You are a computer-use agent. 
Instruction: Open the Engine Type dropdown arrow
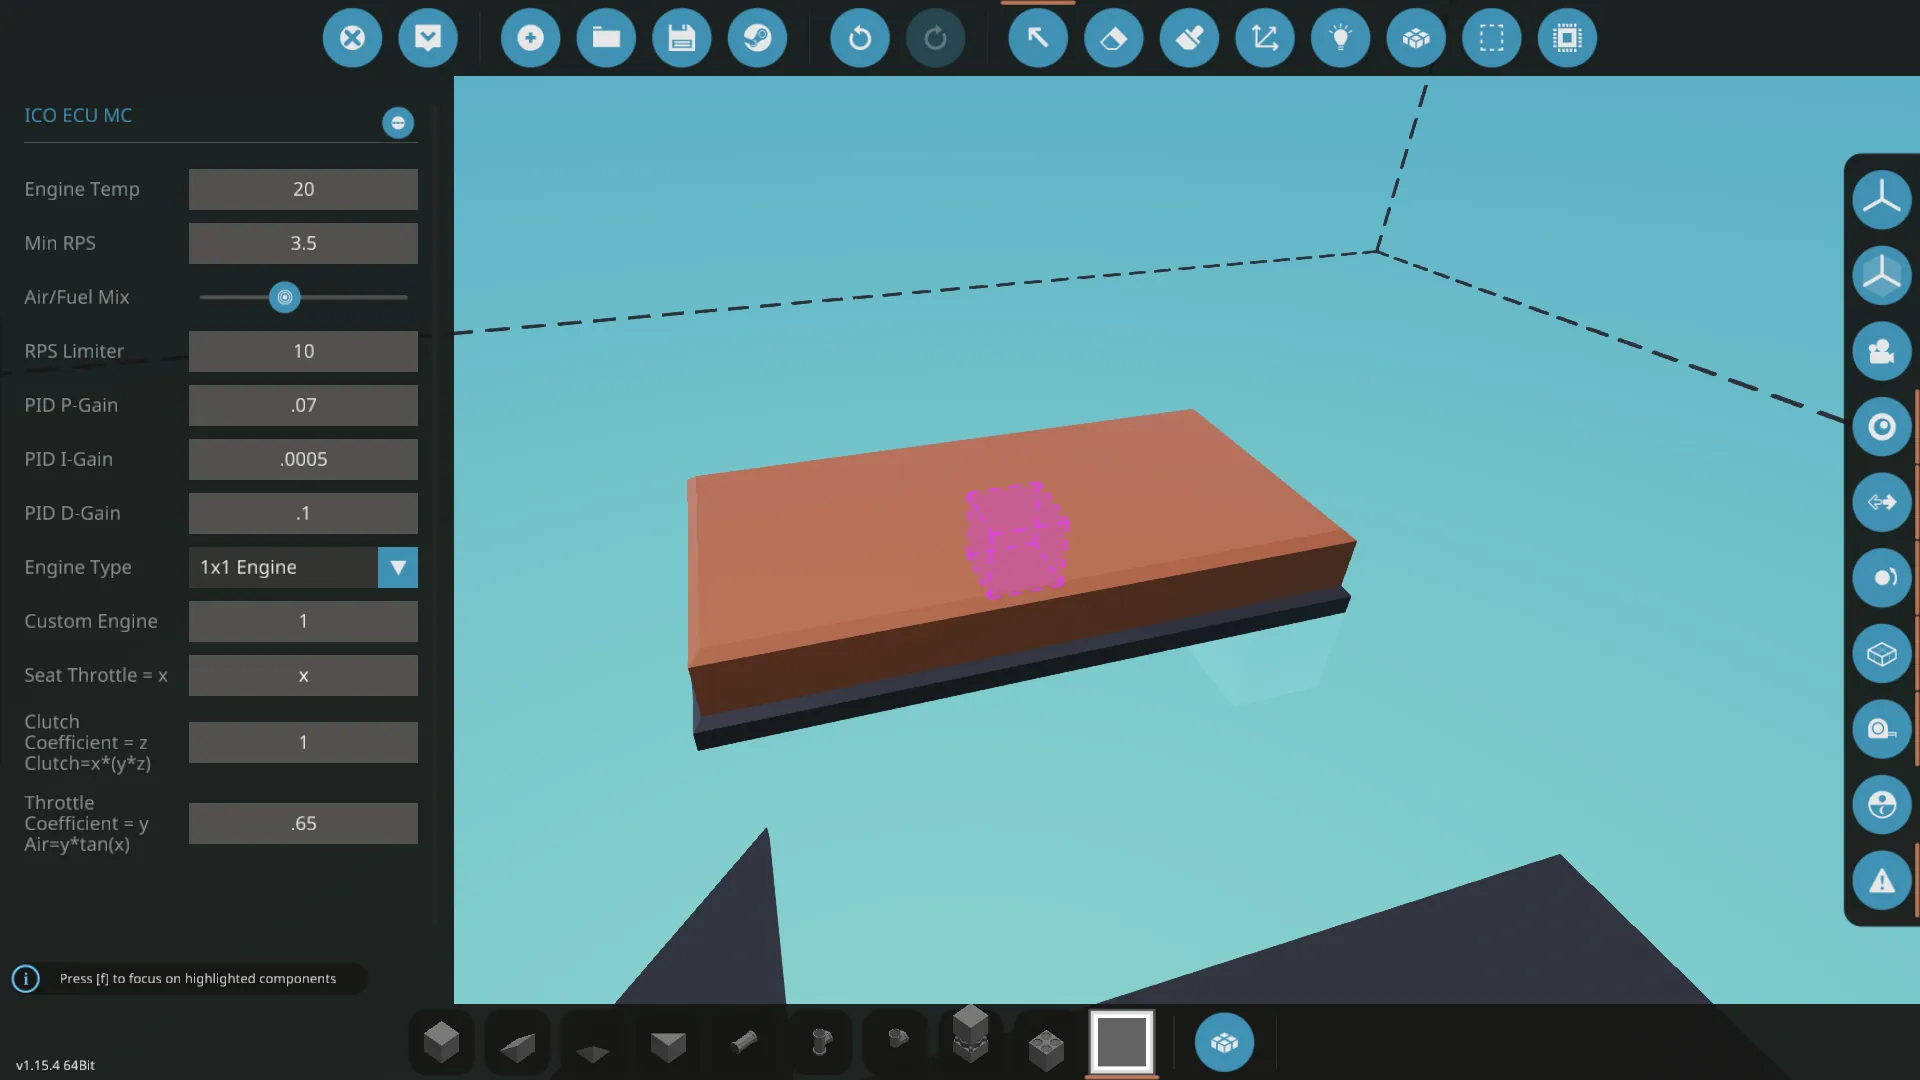398,567
